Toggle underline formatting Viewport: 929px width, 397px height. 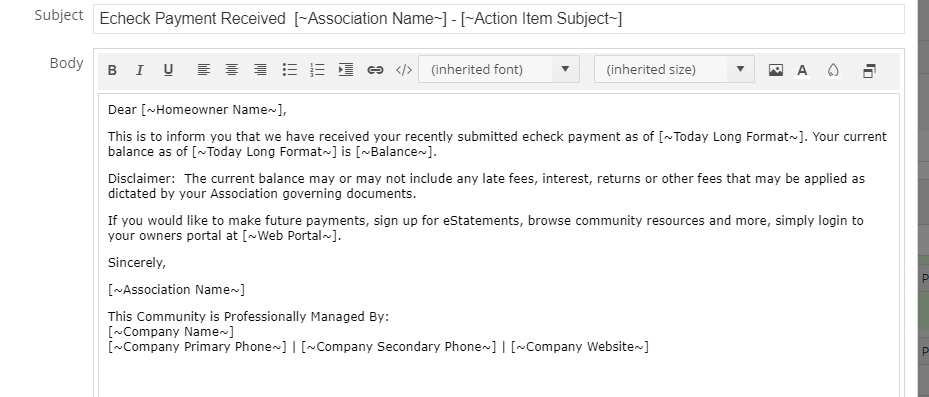coord(168,70)
